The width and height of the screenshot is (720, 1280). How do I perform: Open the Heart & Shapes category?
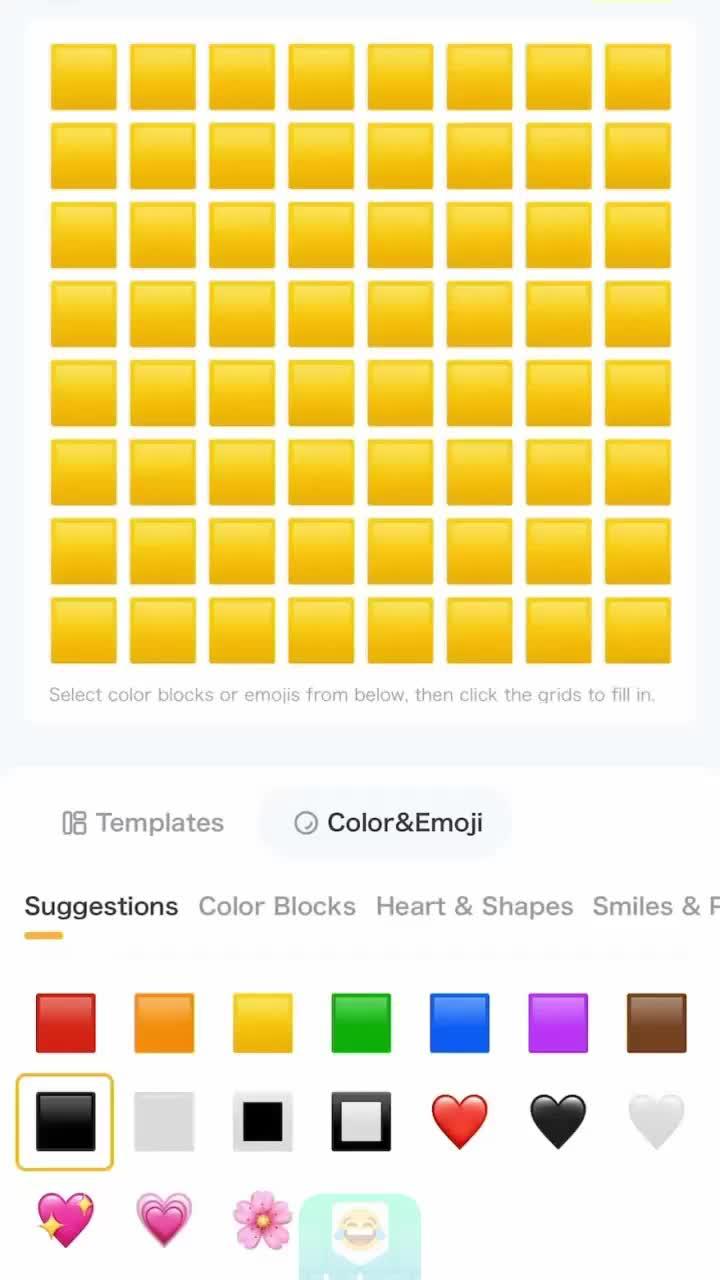tap(474, 906)
